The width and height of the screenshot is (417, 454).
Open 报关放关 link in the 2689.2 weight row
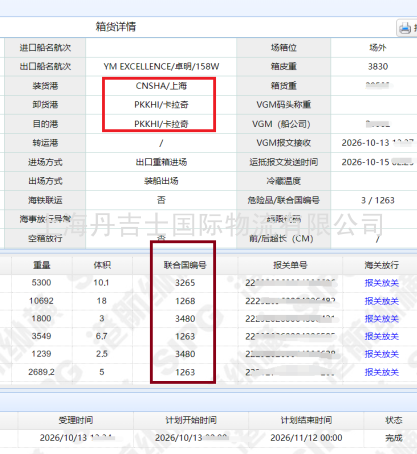pyautogui.click(x=382, y=372)
